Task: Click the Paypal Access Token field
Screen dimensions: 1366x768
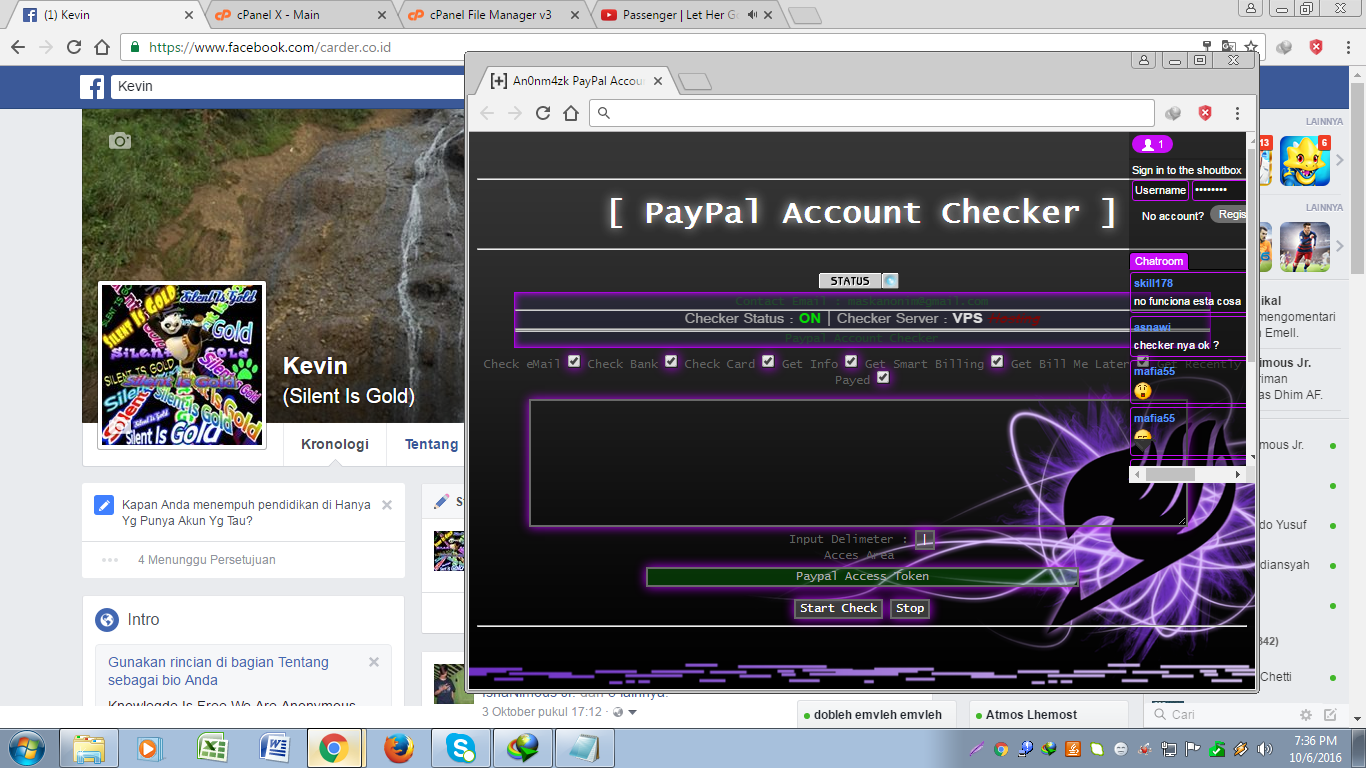Action: click(x=862, y=577)
